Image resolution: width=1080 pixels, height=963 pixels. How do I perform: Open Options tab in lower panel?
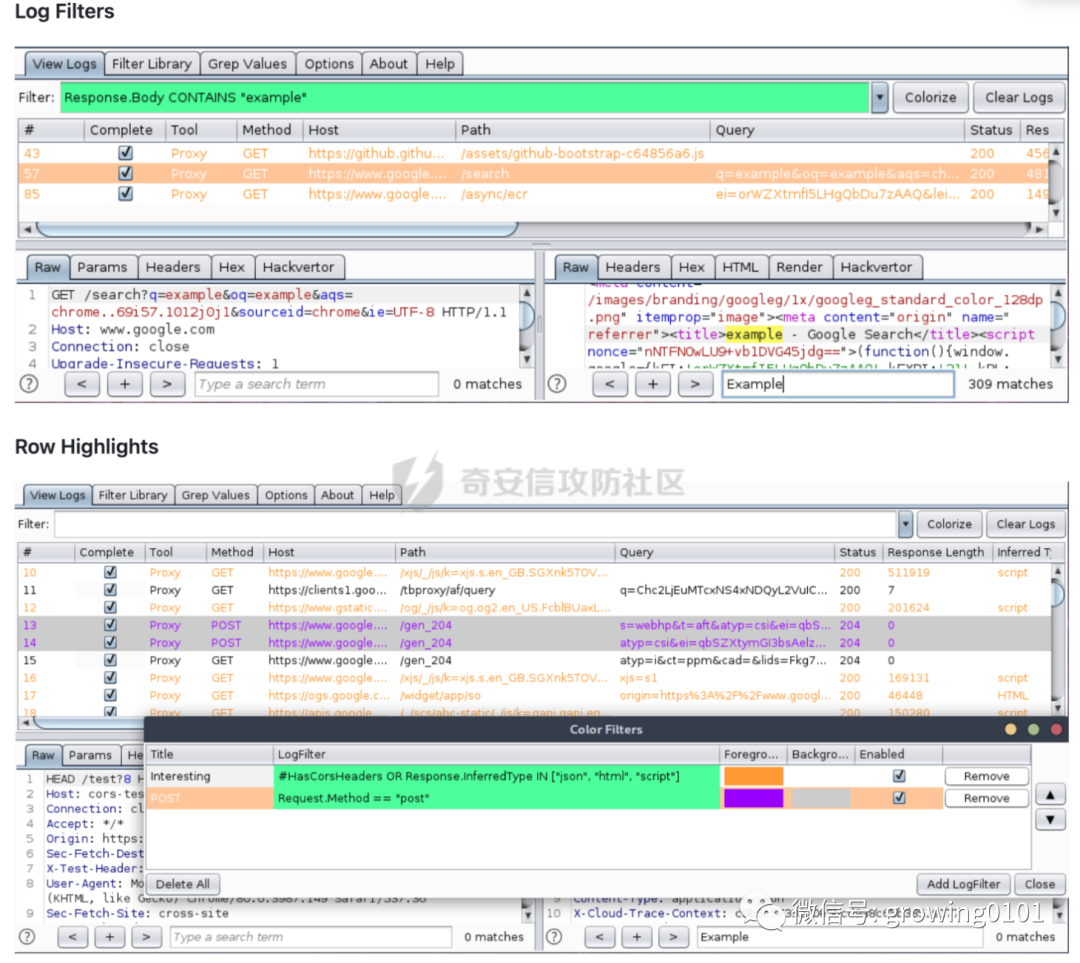(286, 495)
